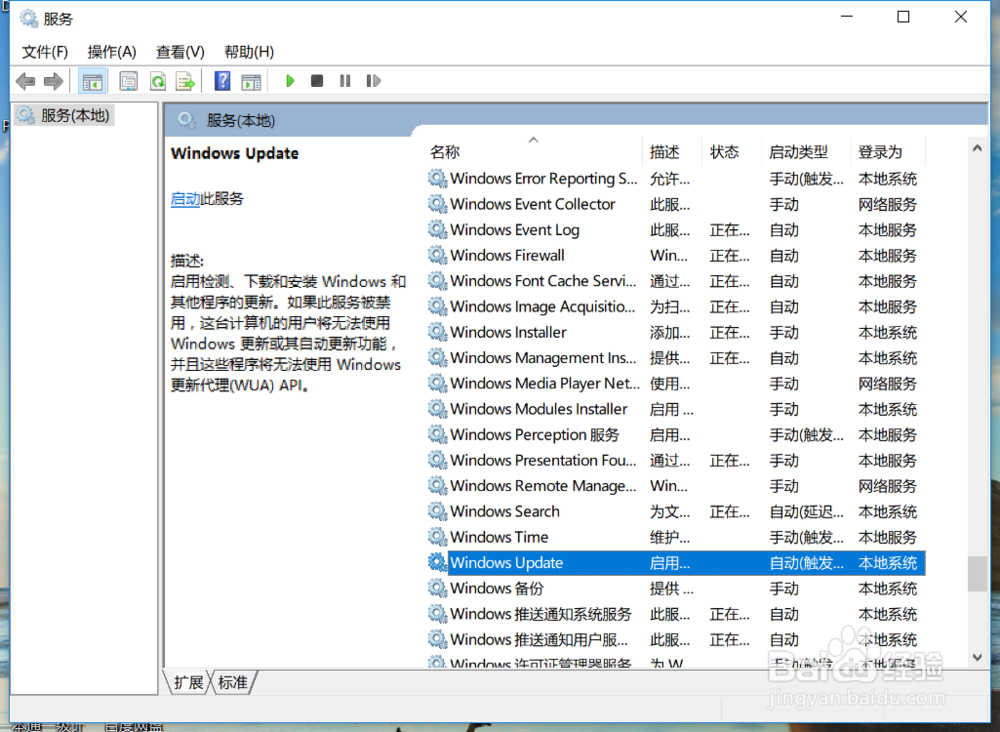Click the Refresh toolbar icon

158,81
